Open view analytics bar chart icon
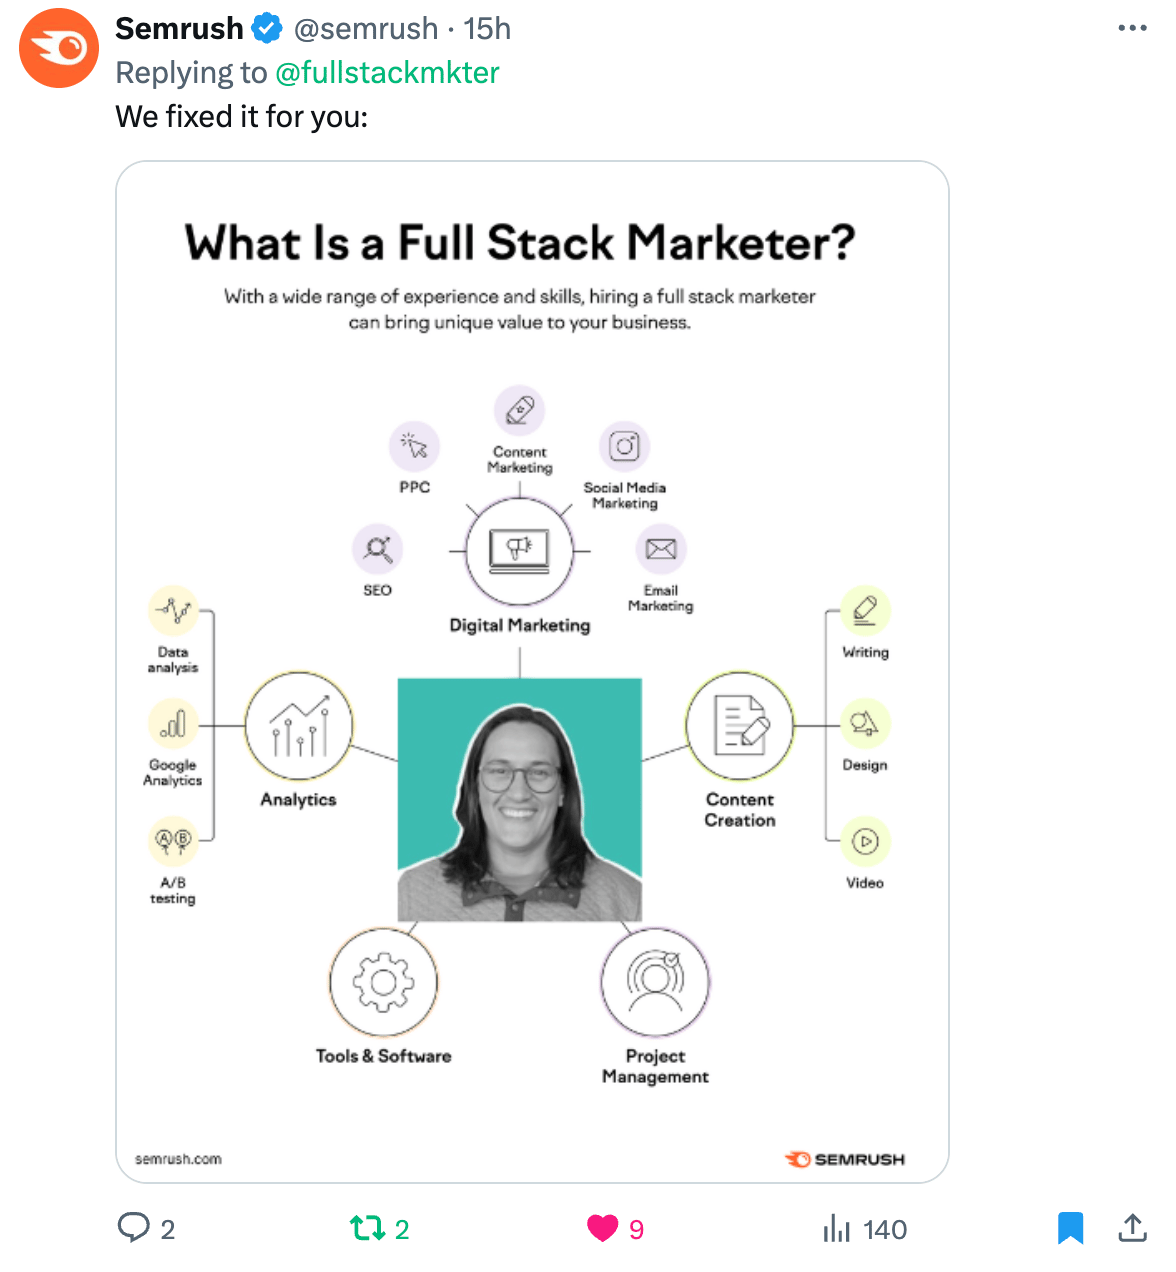 tap(837, 1228)
